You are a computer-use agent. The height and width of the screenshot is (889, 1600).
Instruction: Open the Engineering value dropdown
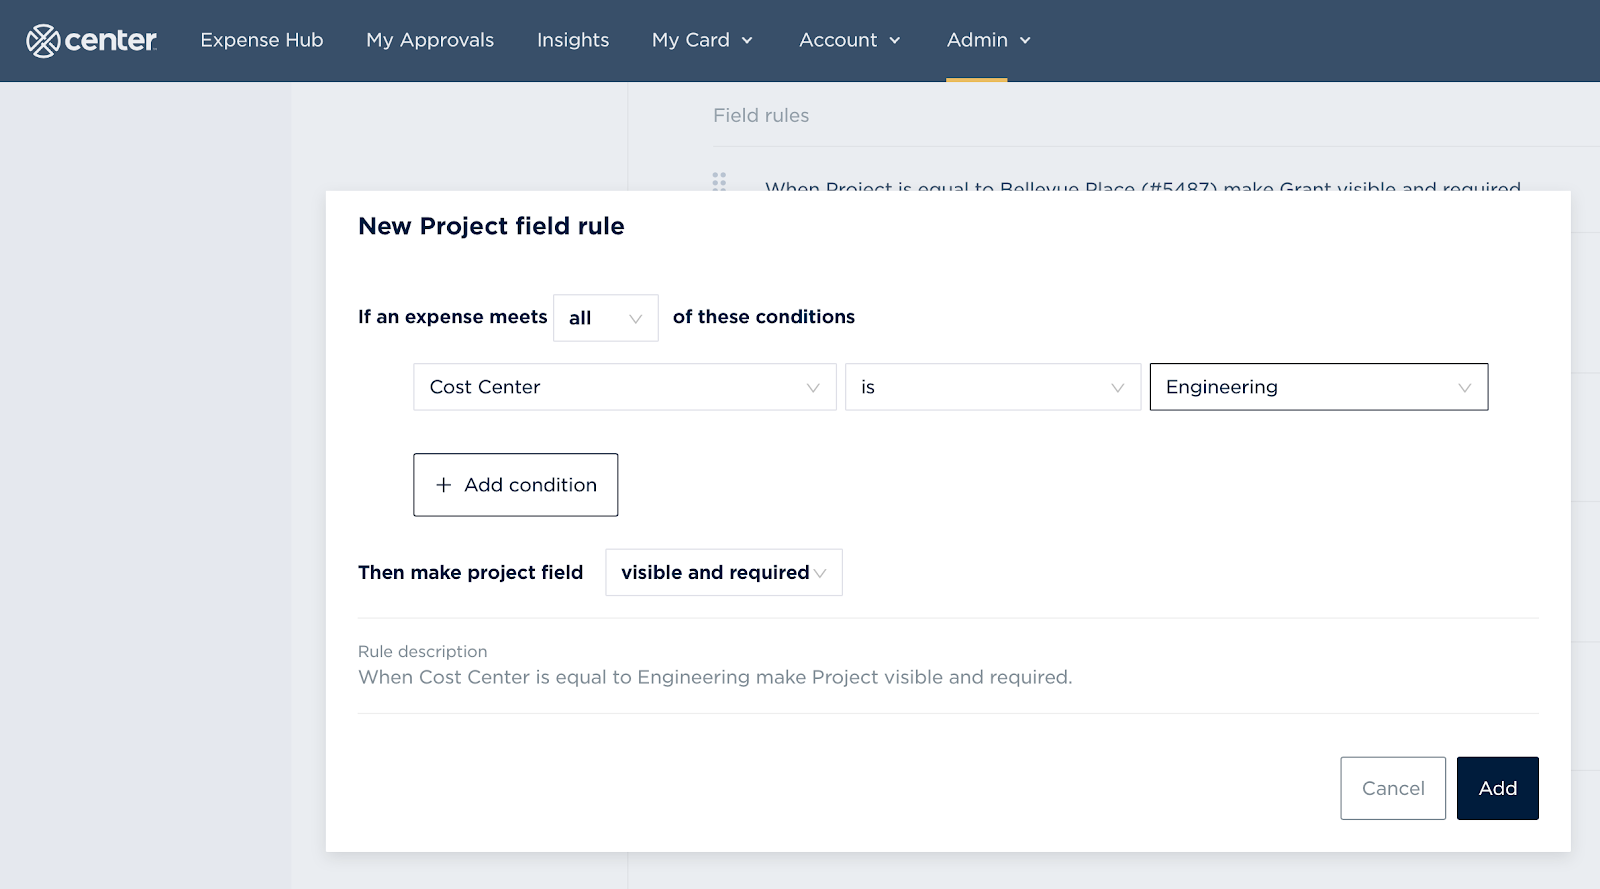(1318, 387)
